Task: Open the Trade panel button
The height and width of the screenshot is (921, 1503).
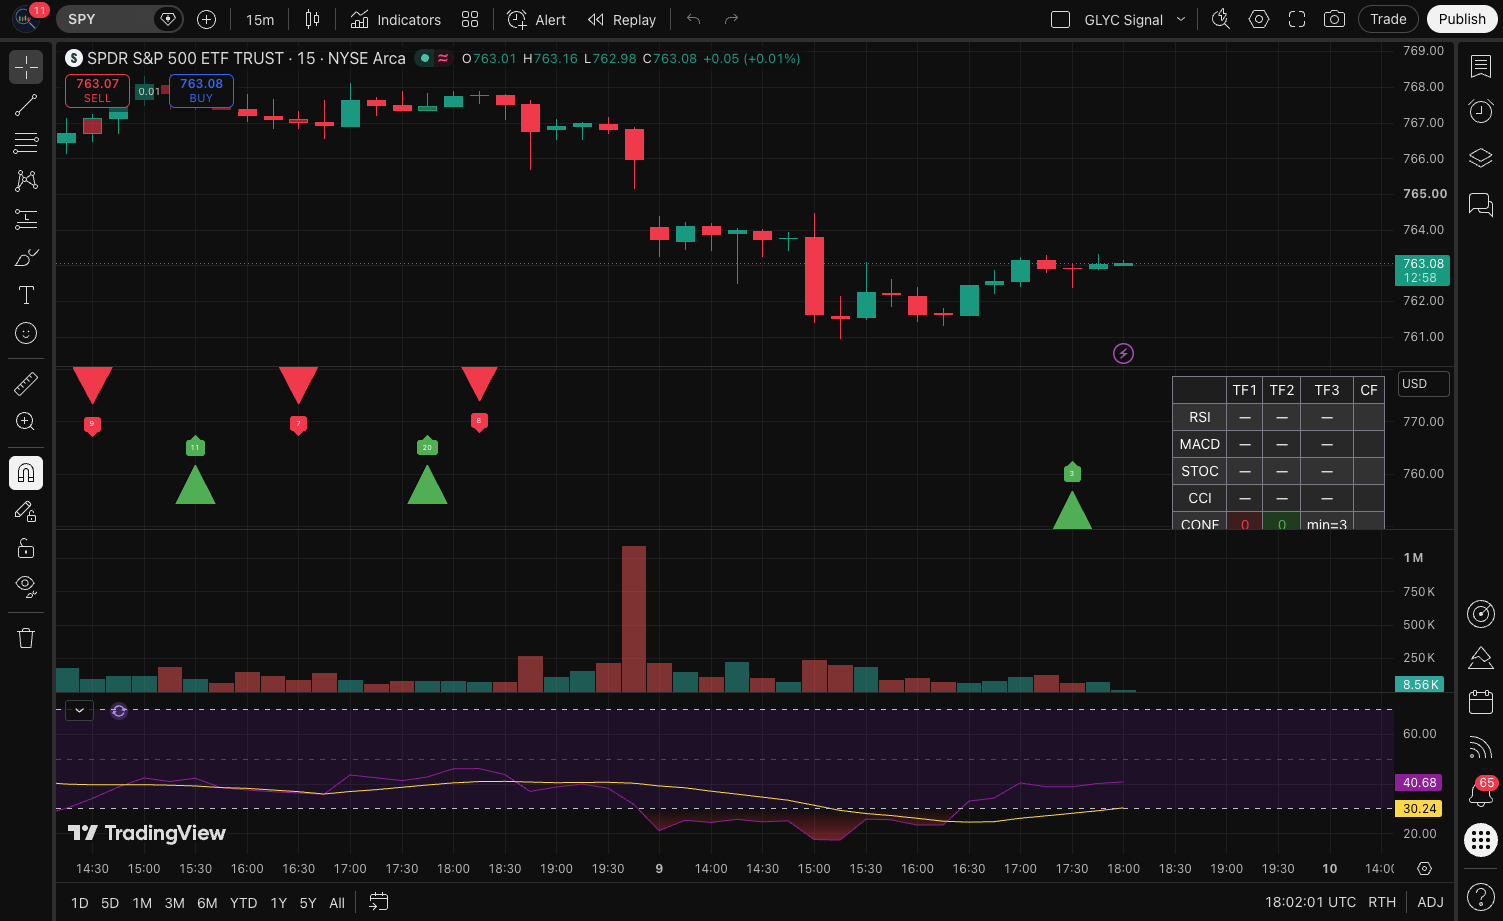Action: tap(1388, 19)
